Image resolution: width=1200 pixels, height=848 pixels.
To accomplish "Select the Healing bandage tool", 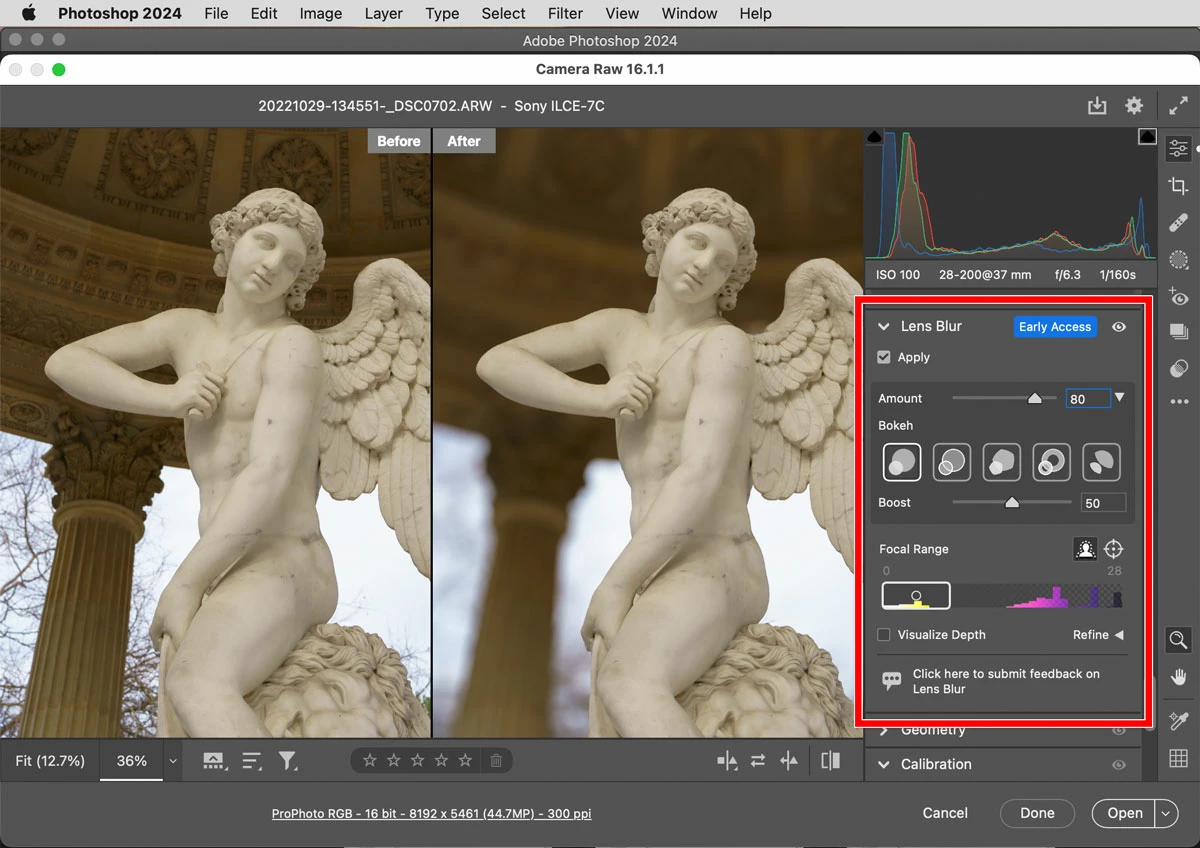I will coord(1178,222).
